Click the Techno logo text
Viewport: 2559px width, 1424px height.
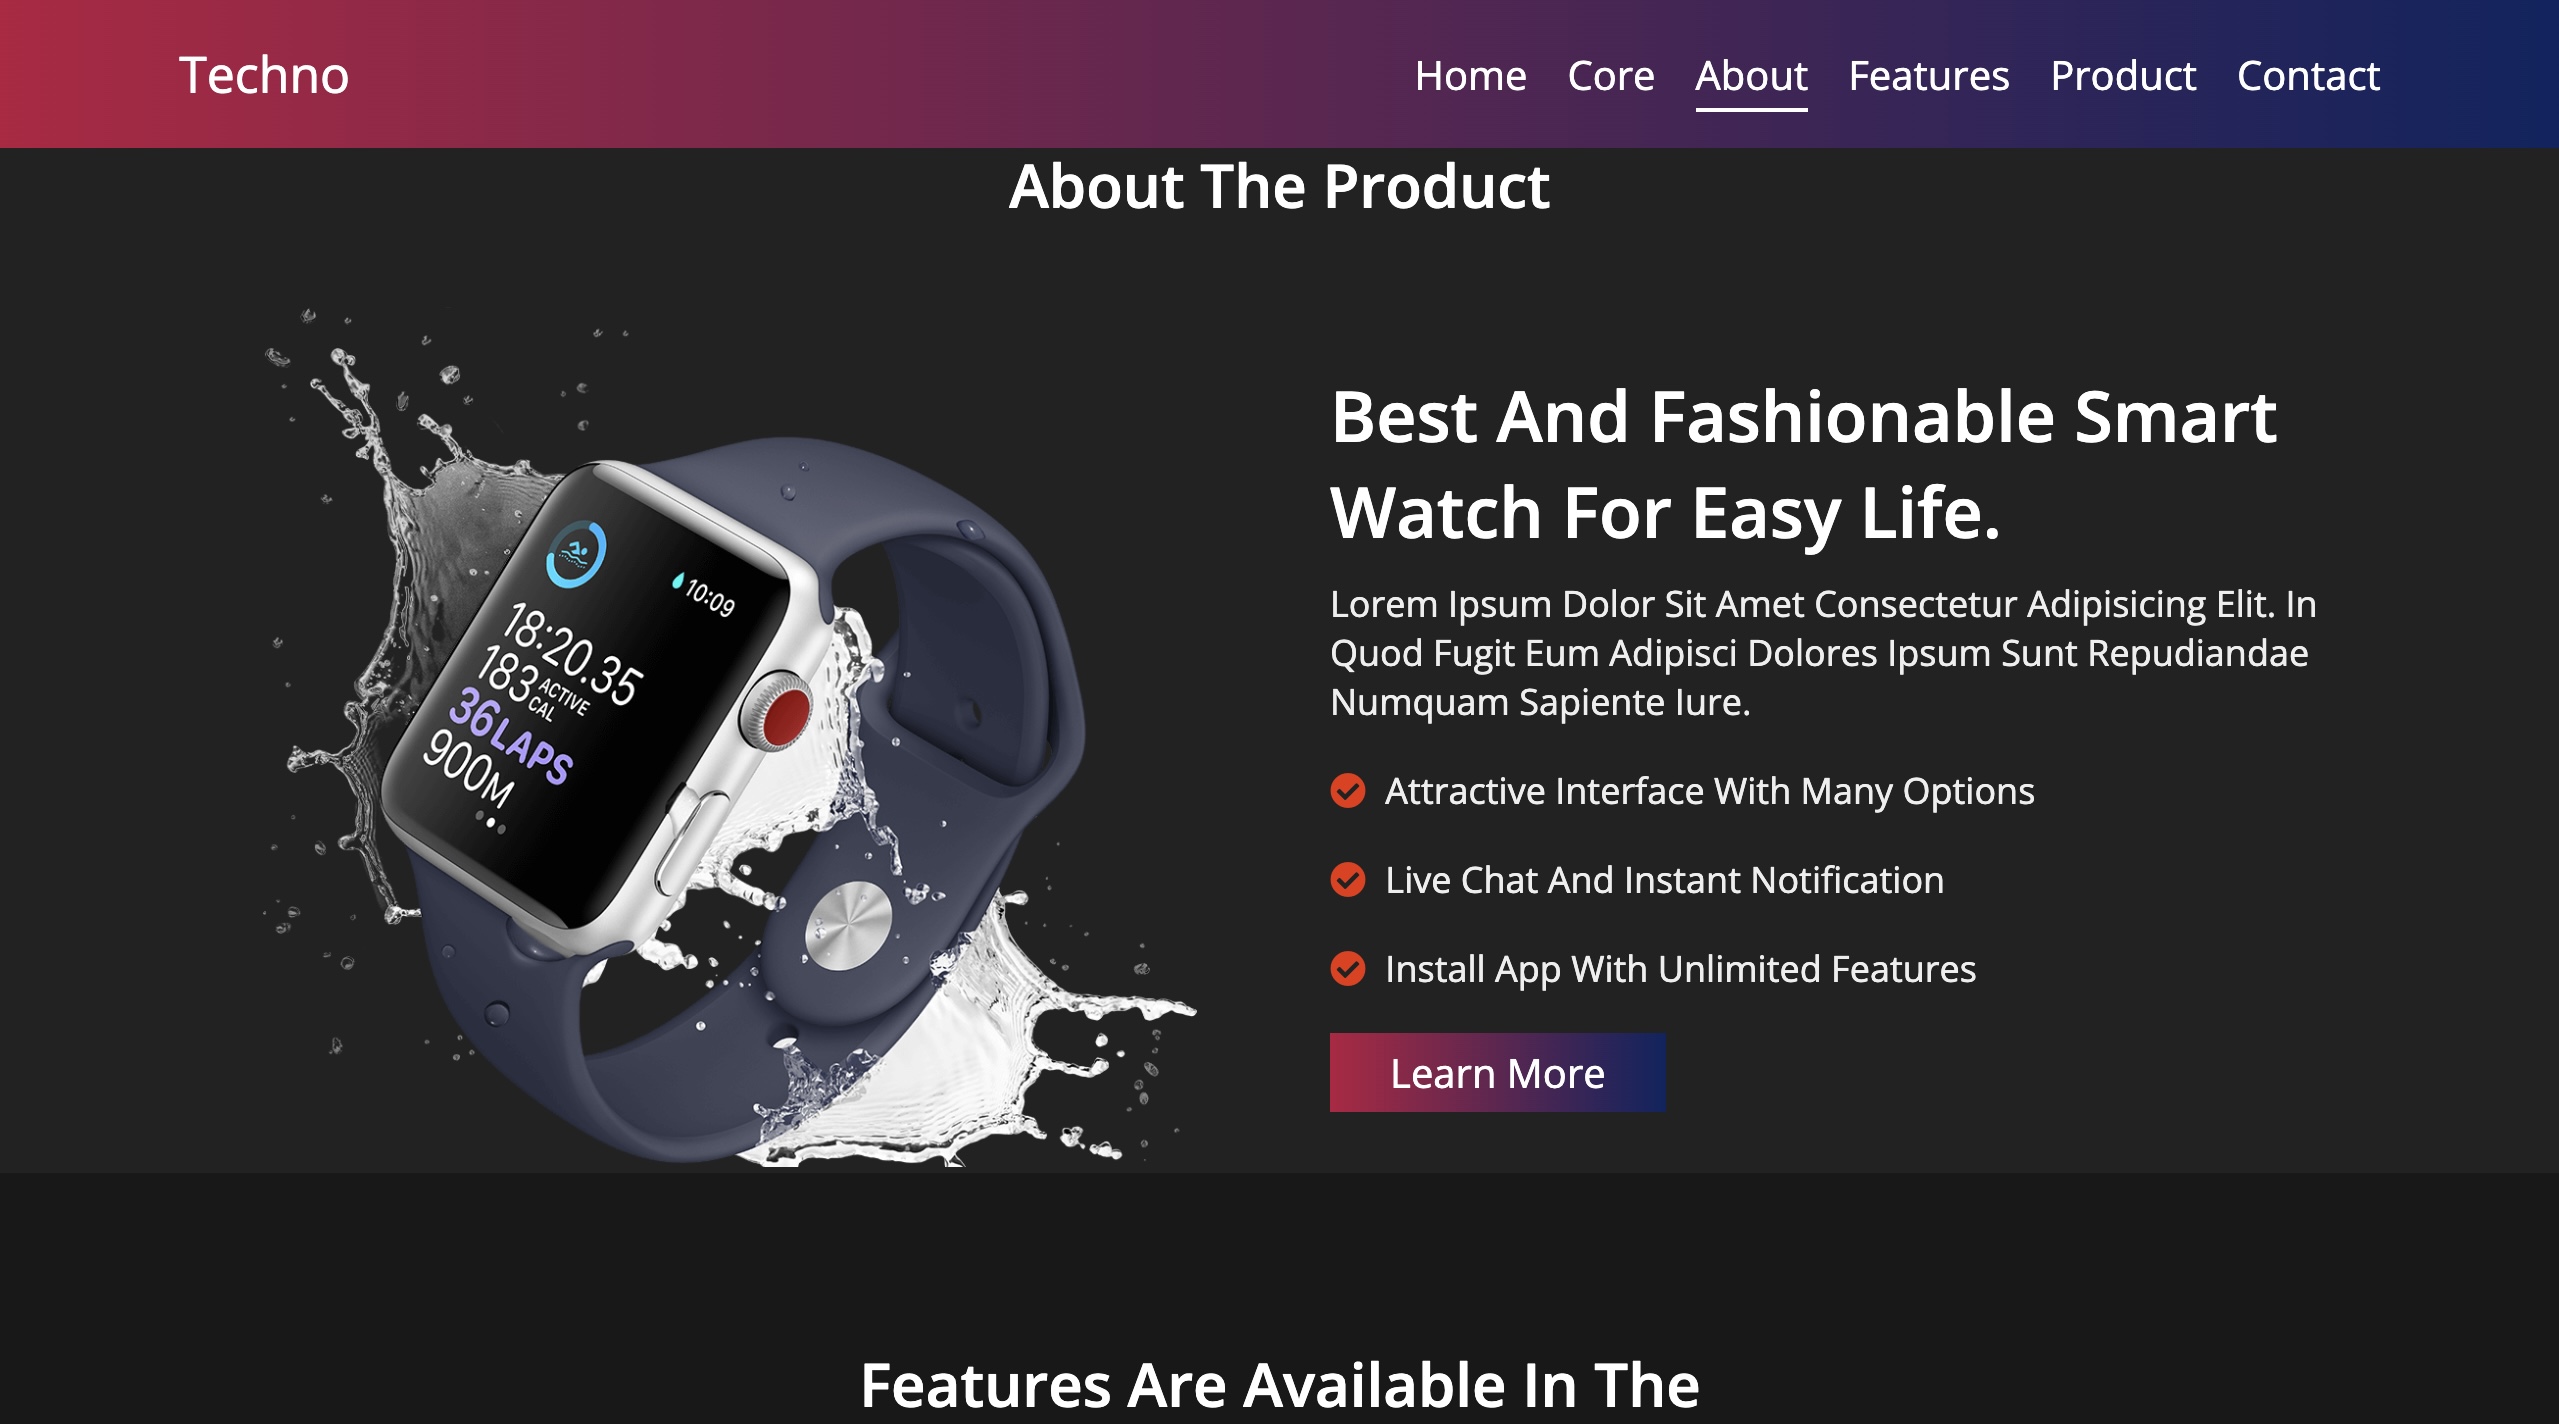click(264, 75)
